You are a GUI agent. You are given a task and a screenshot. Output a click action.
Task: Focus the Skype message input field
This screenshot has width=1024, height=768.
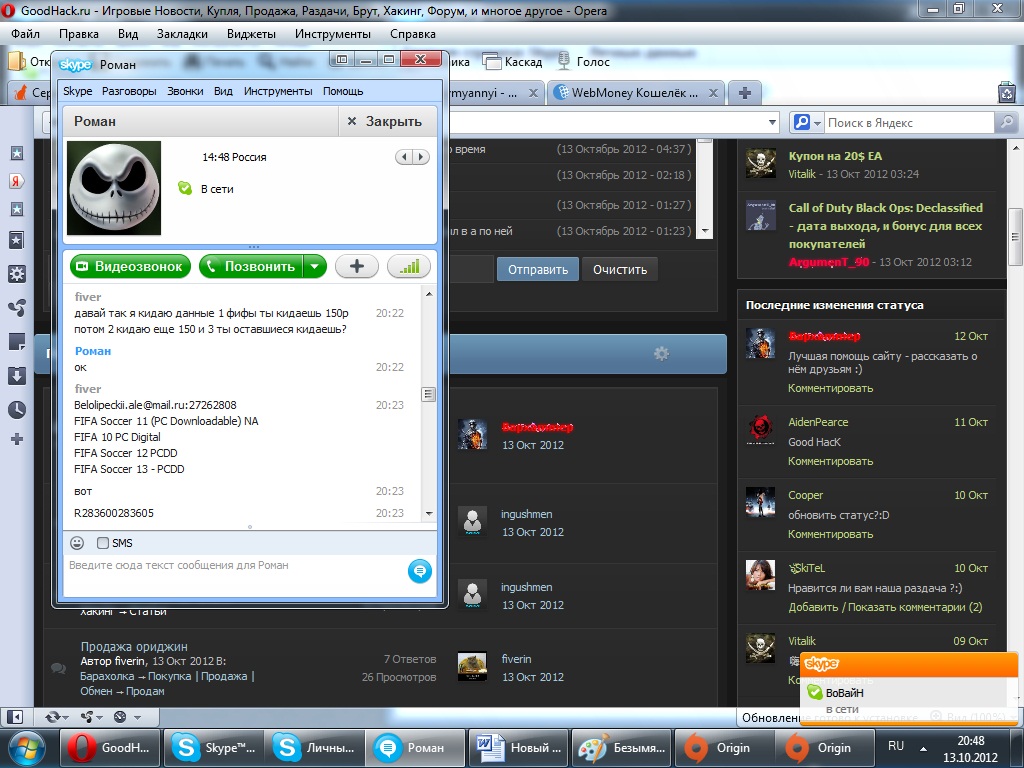point(235,575)
